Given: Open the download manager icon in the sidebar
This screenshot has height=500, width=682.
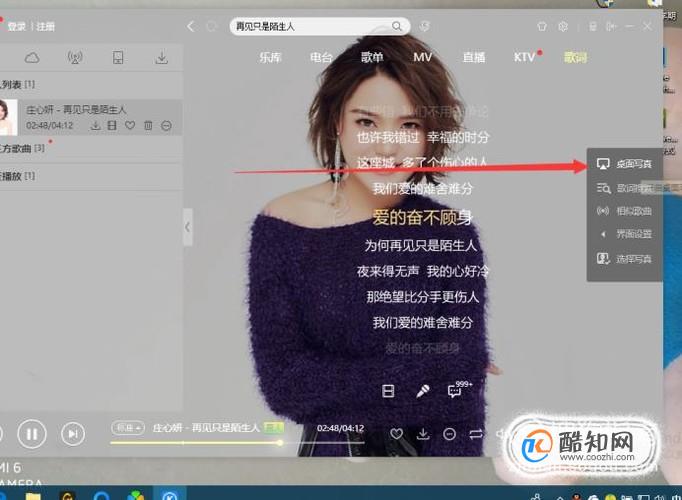Looking at the screenshot, I should tap(161, 57).
